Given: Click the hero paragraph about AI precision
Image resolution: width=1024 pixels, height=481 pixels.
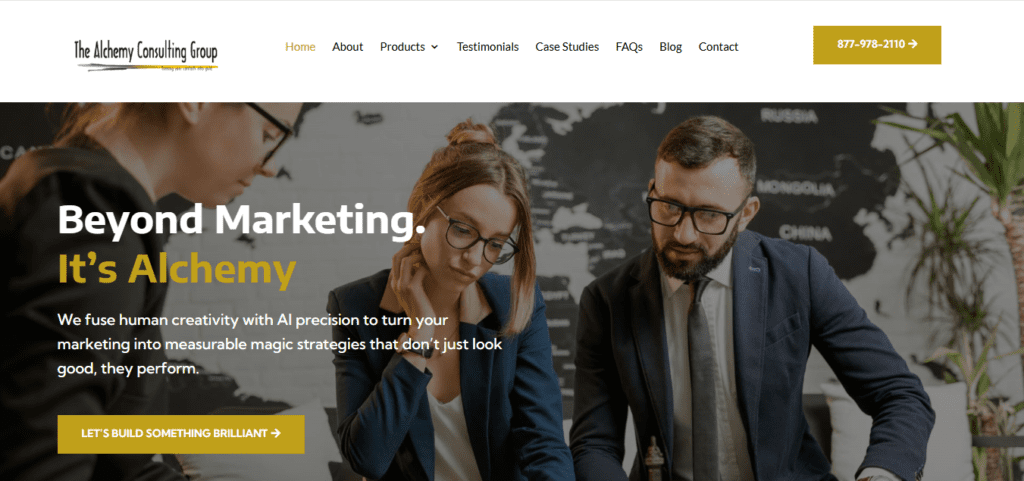Looking at the screenshot, I should pos(280,345).
